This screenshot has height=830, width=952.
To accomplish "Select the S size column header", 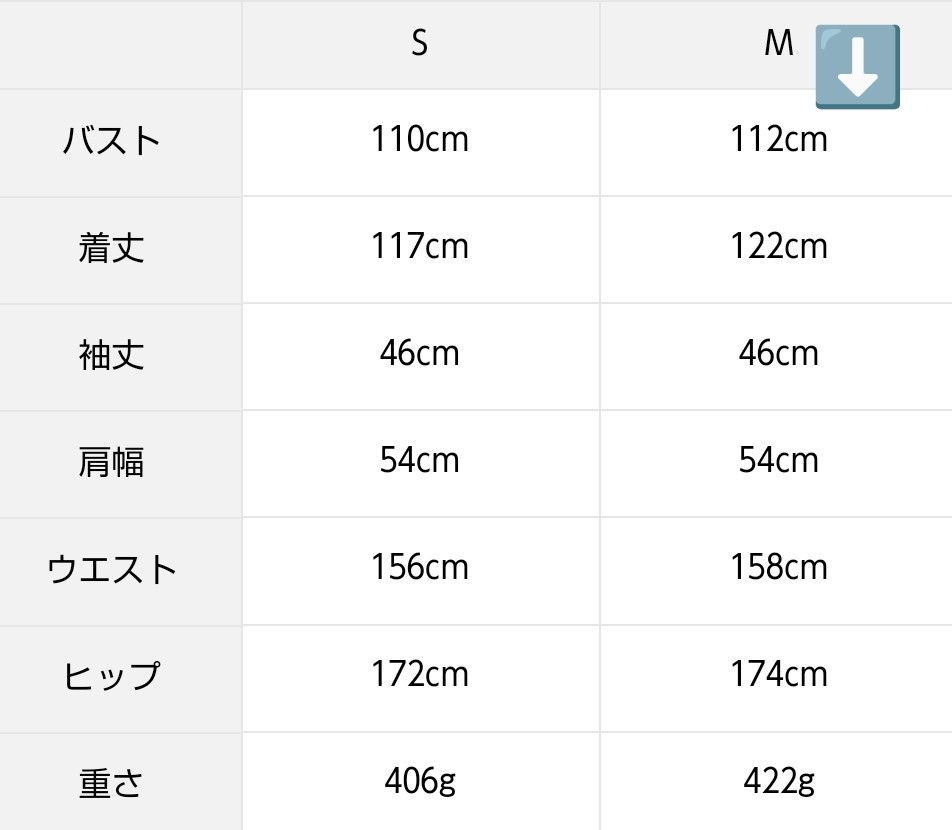I will tap(420, 44).
